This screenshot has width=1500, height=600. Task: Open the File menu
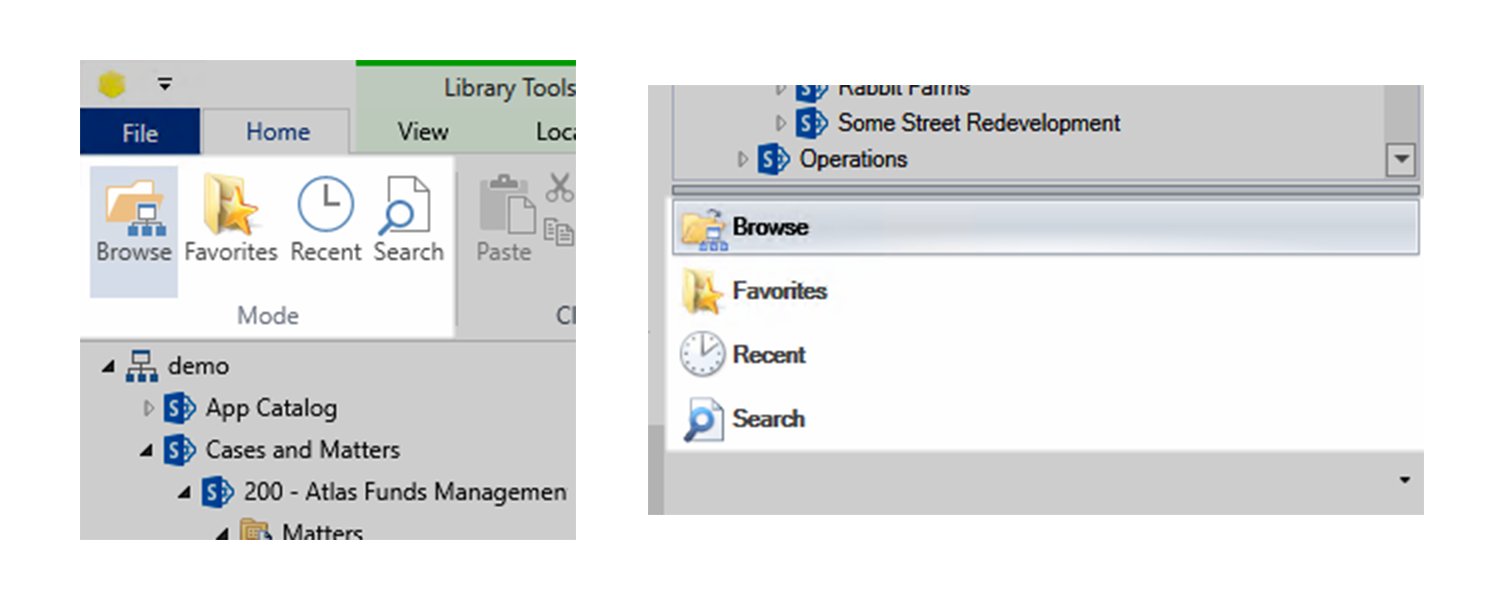point(139,131)
